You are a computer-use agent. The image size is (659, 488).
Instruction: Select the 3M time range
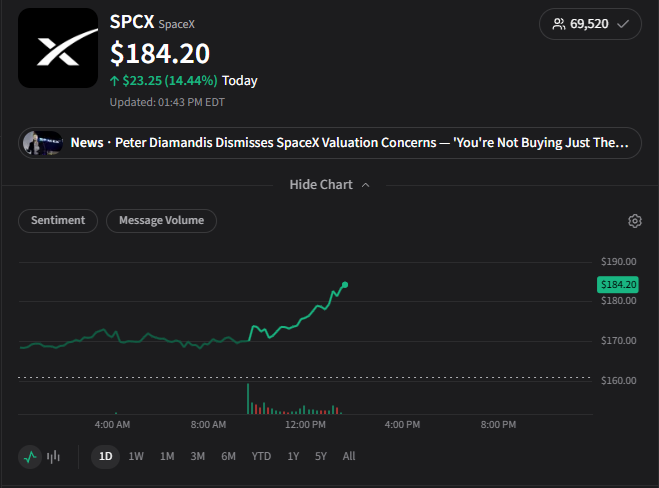tap(198, 456)
